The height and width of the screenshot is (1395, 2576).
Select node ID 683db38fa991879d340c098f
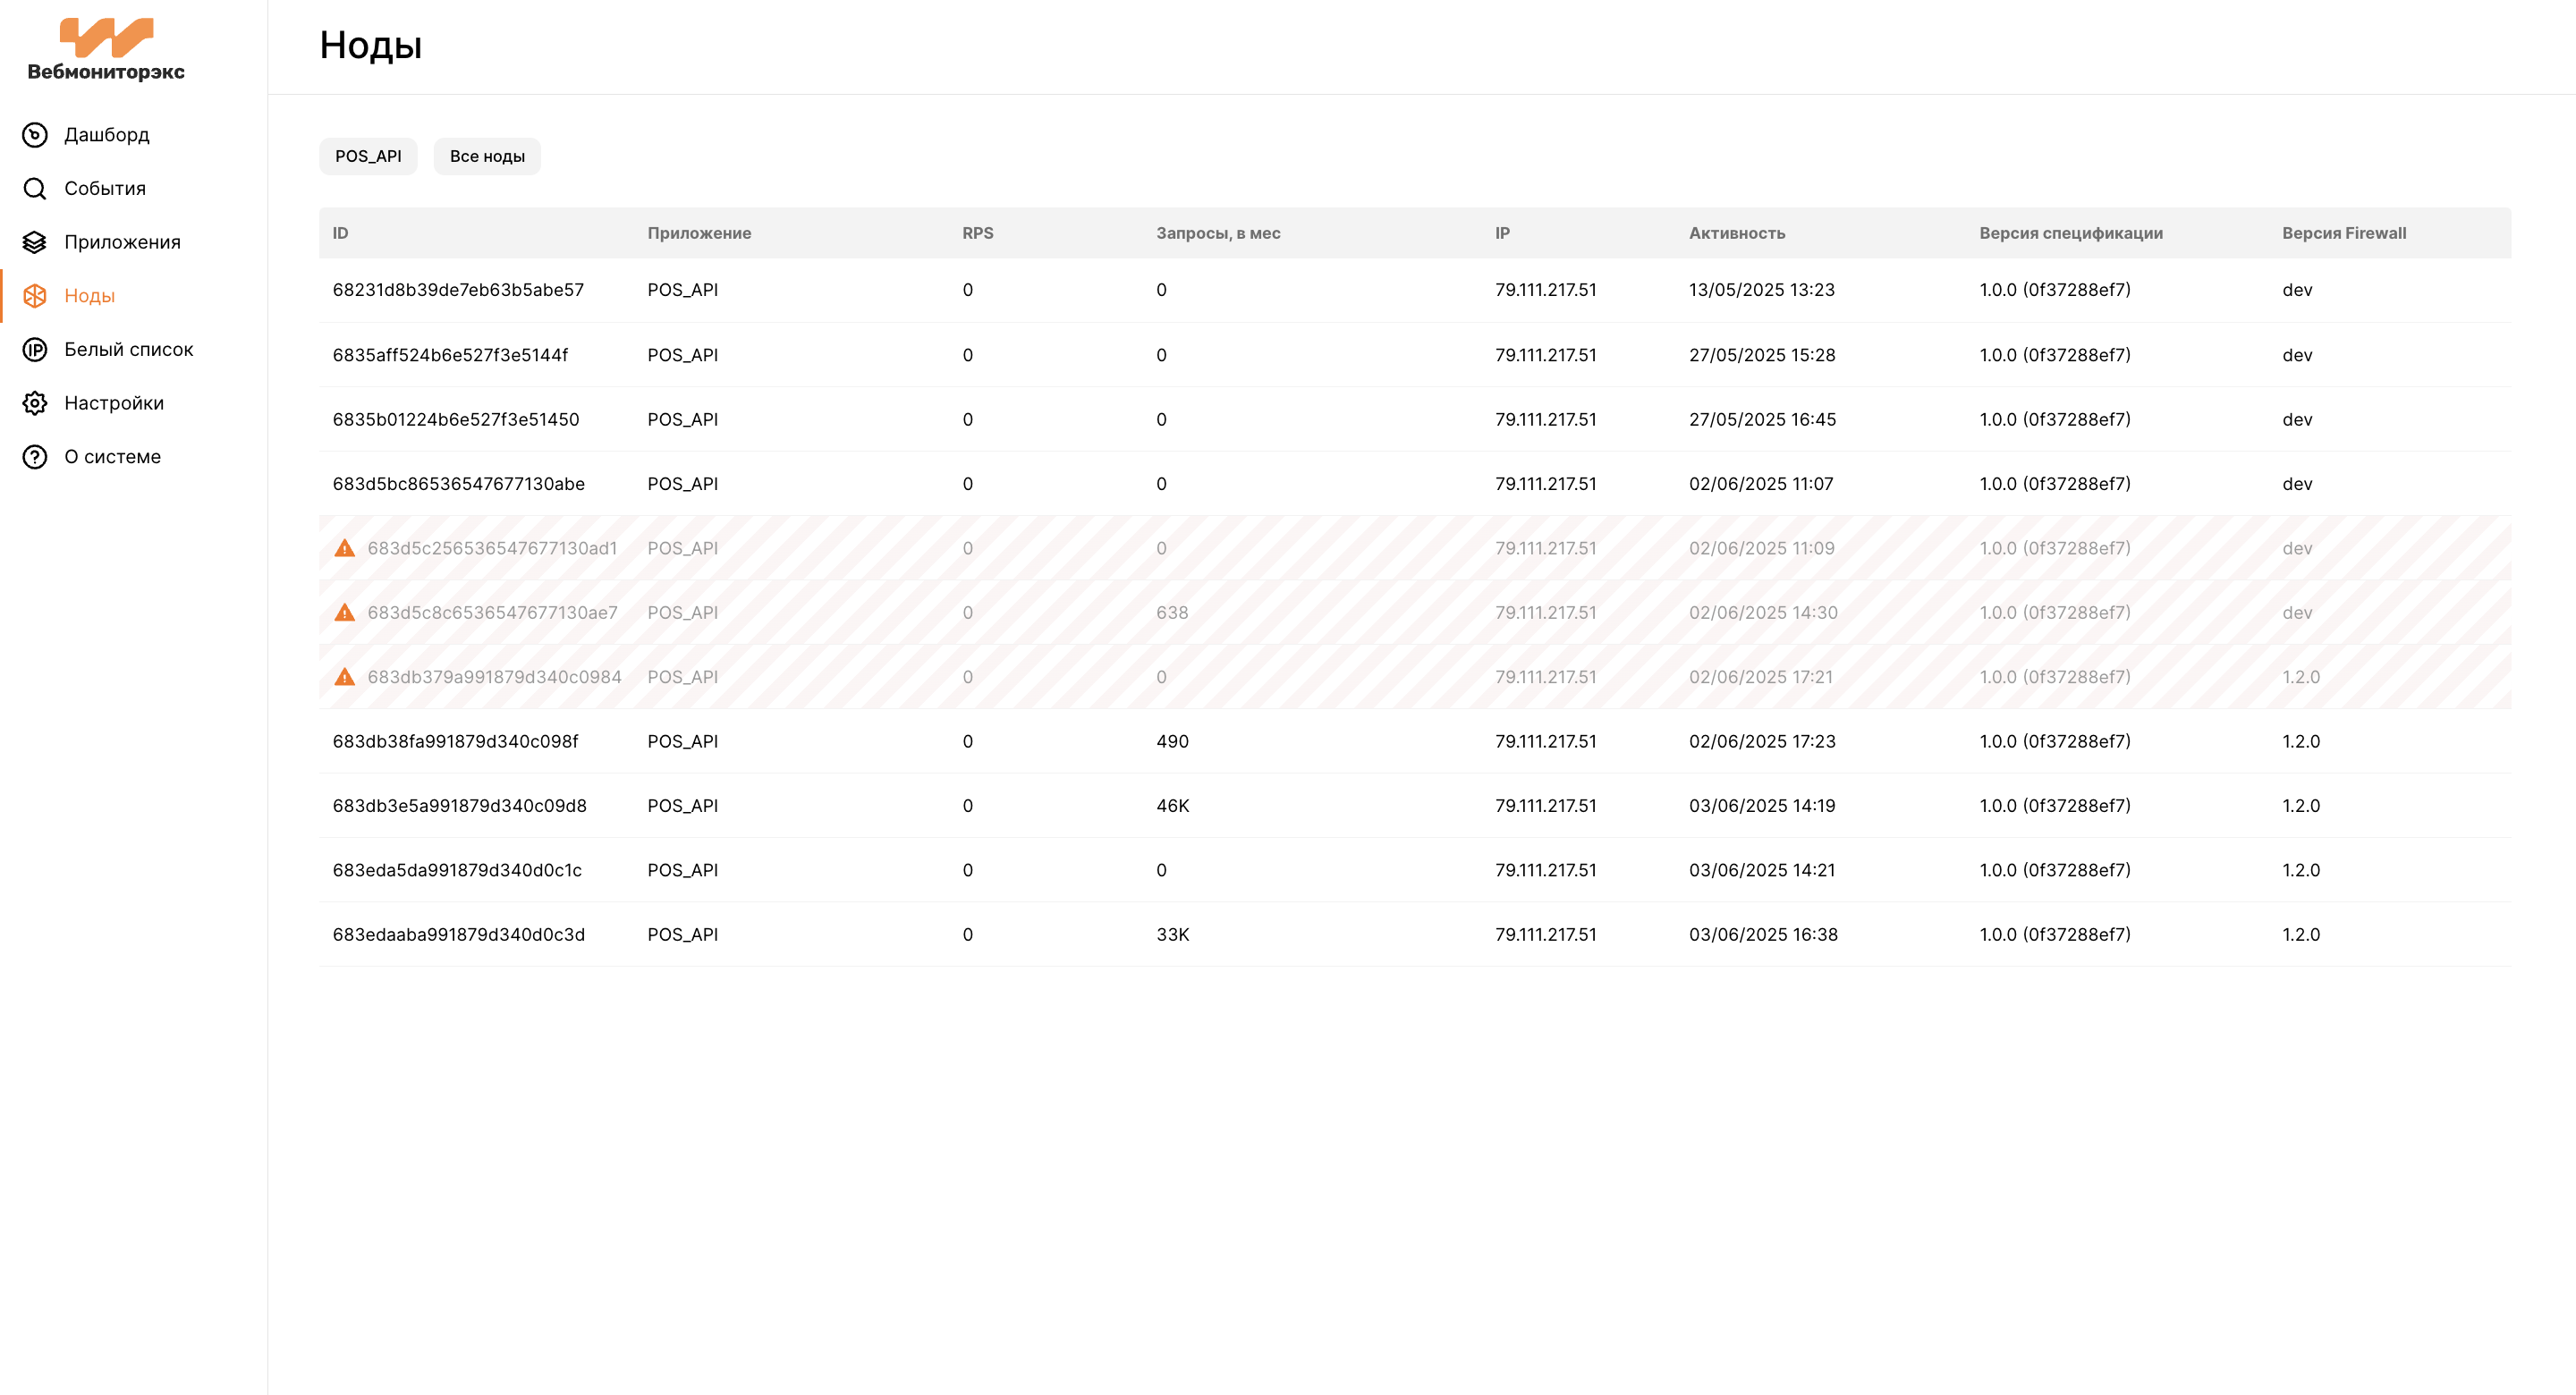pyautogui.click(x=455, y=741)
